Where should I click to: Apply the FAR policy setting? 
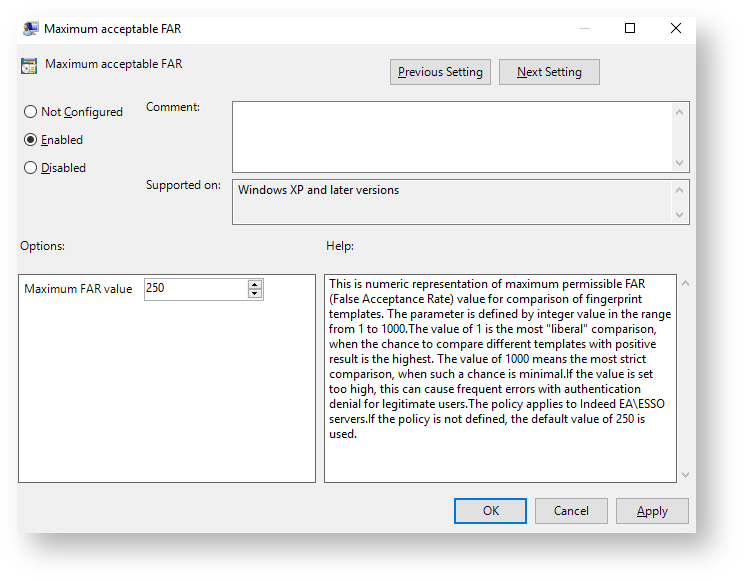tap(652, 511)
